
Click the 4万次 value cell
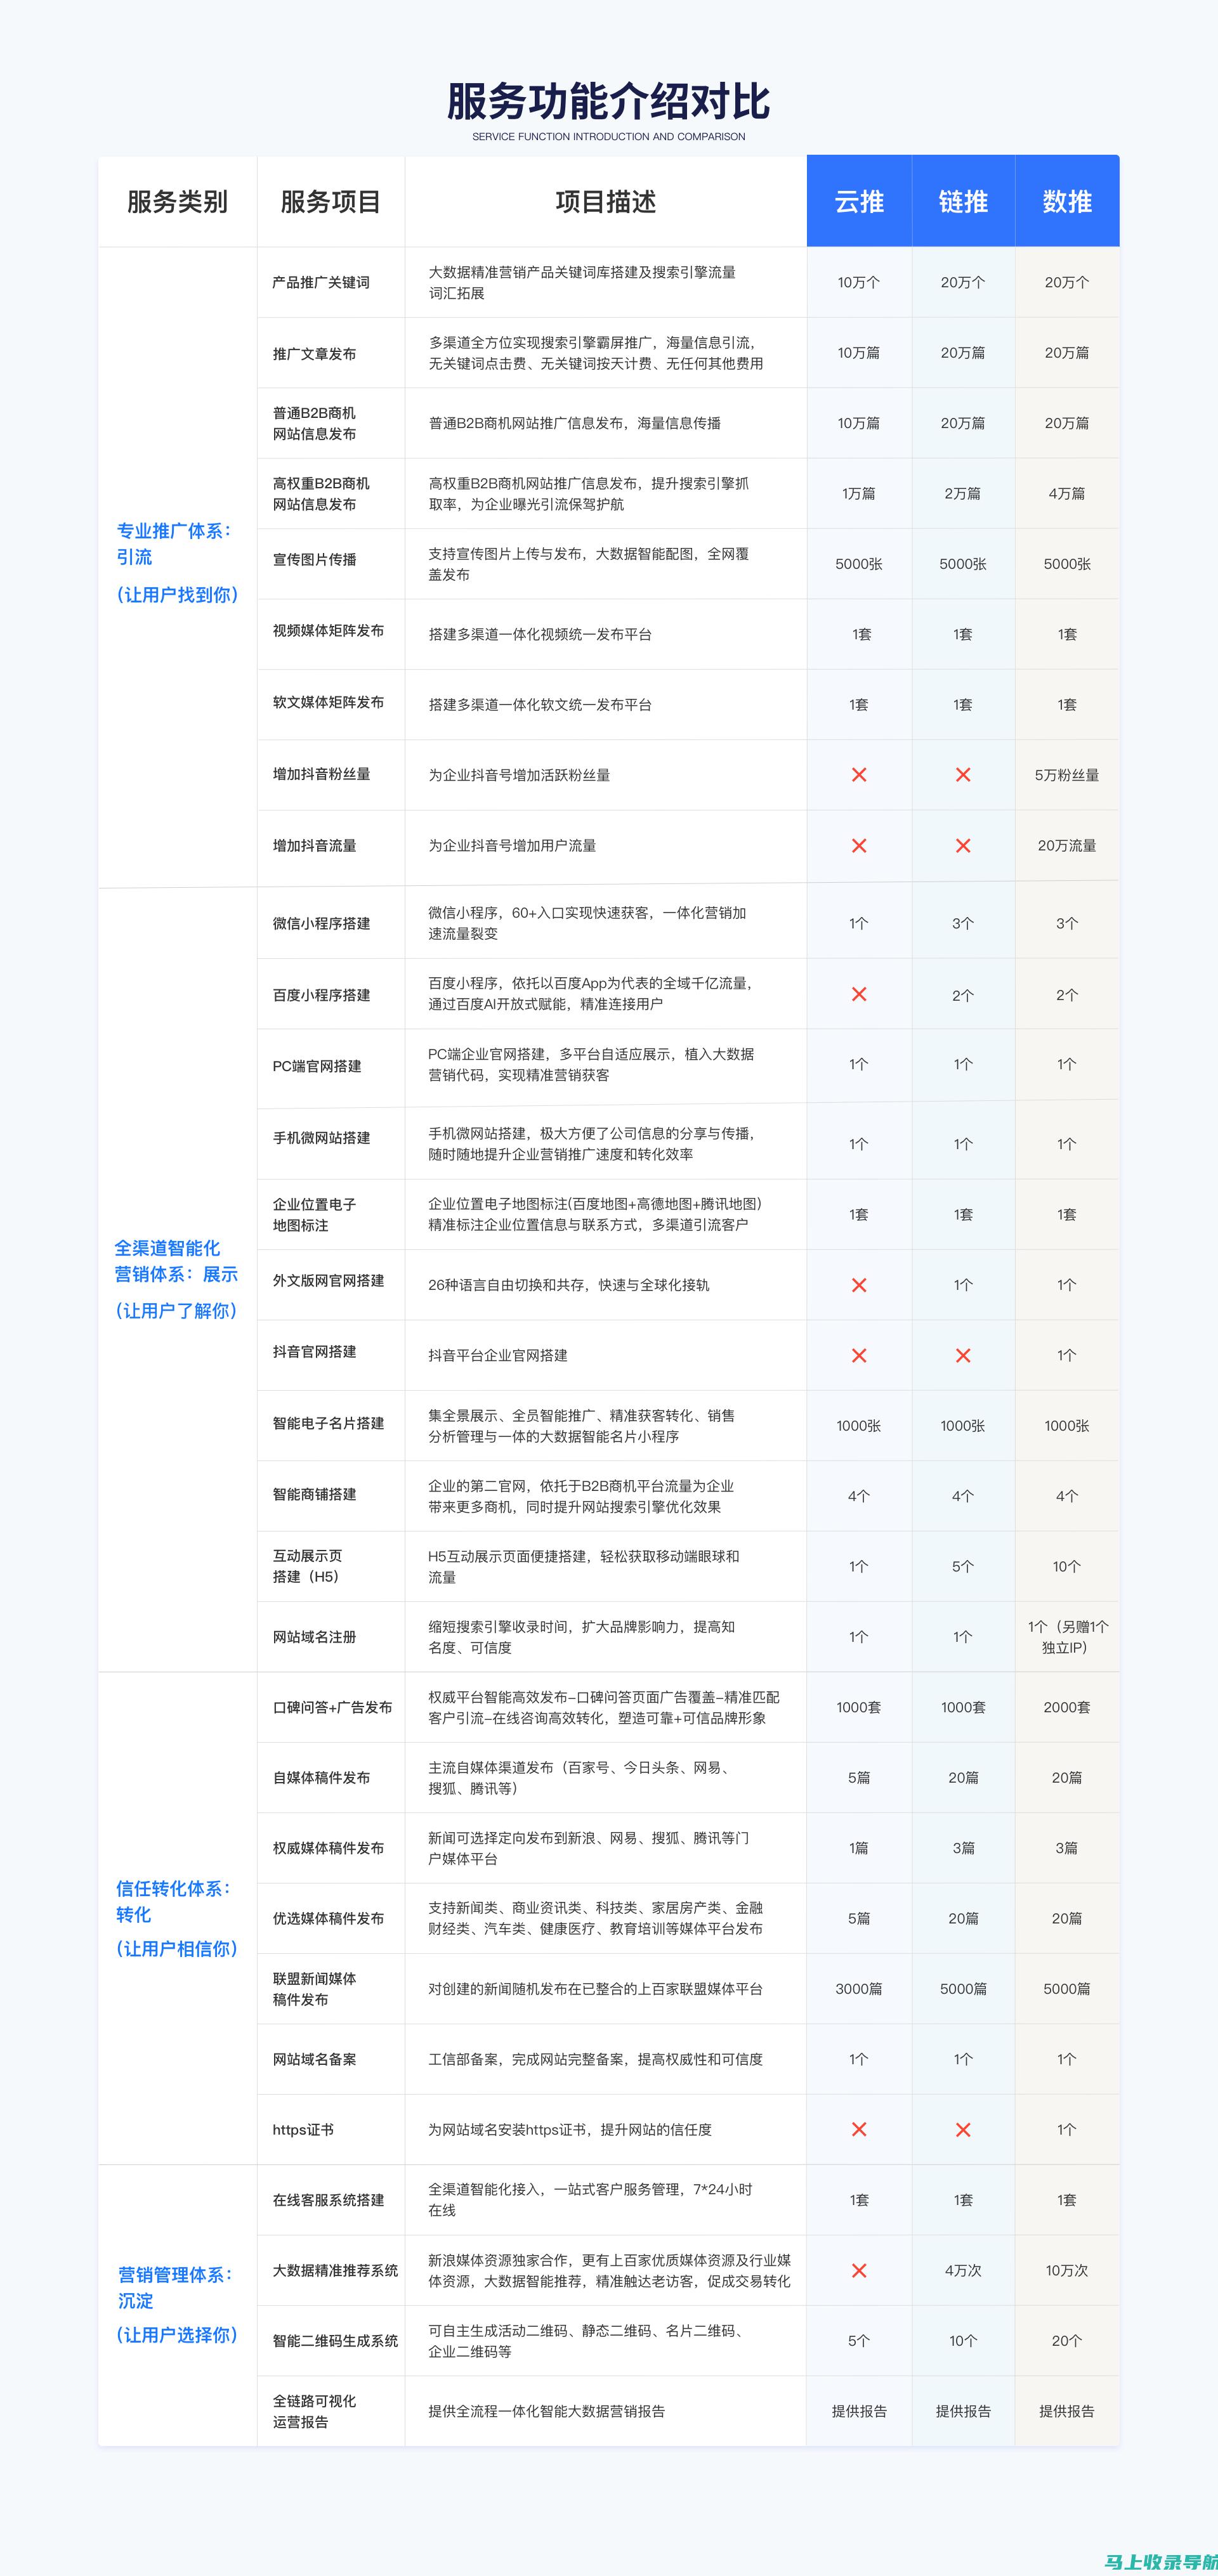(x=963, y=2271)
